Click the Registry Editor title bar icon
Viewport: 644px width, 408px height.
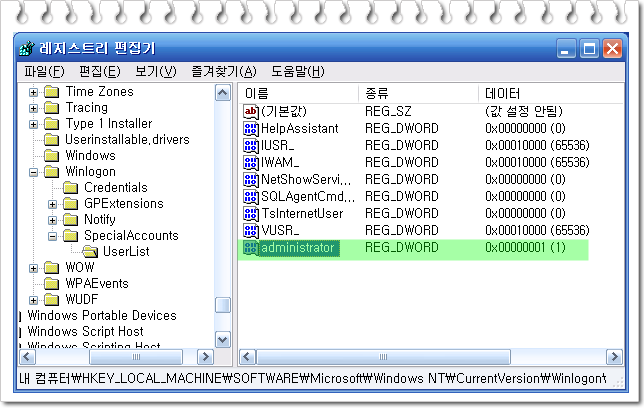pyautogui.click(x=27, y=48)
